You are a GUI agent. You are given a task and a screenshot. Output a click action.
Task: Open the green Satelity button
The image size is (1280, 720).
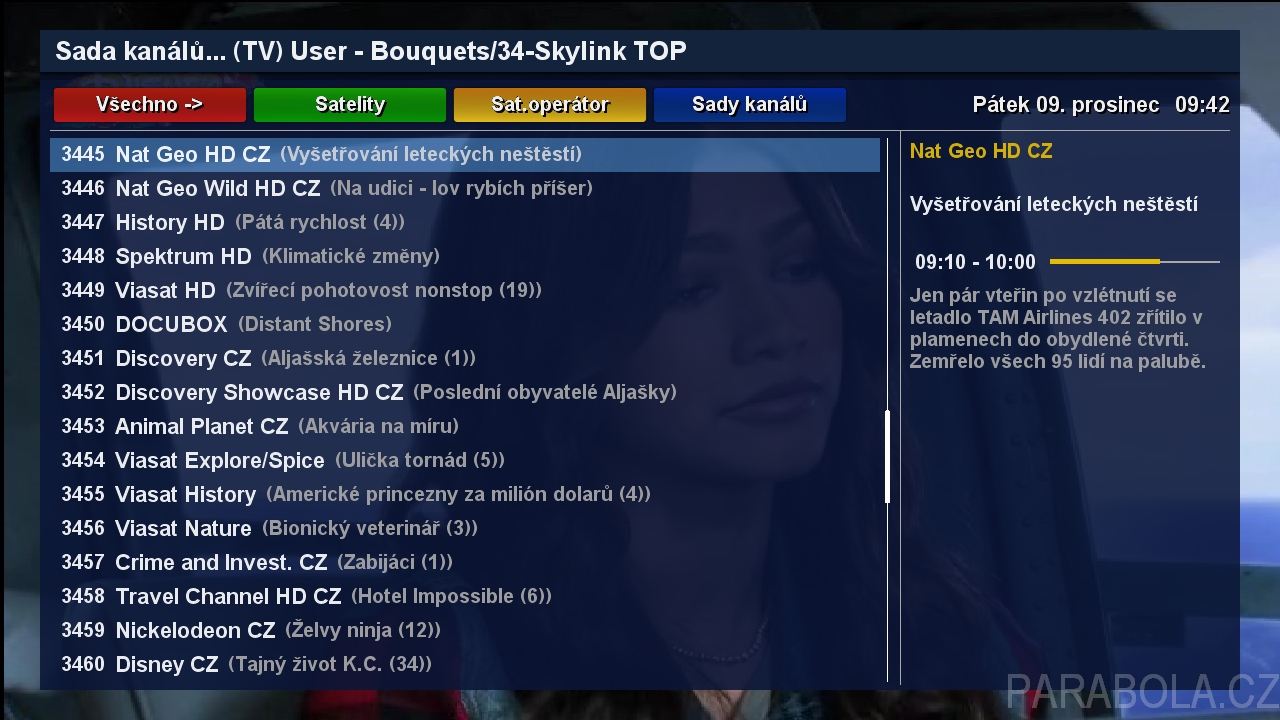[350, 105]
